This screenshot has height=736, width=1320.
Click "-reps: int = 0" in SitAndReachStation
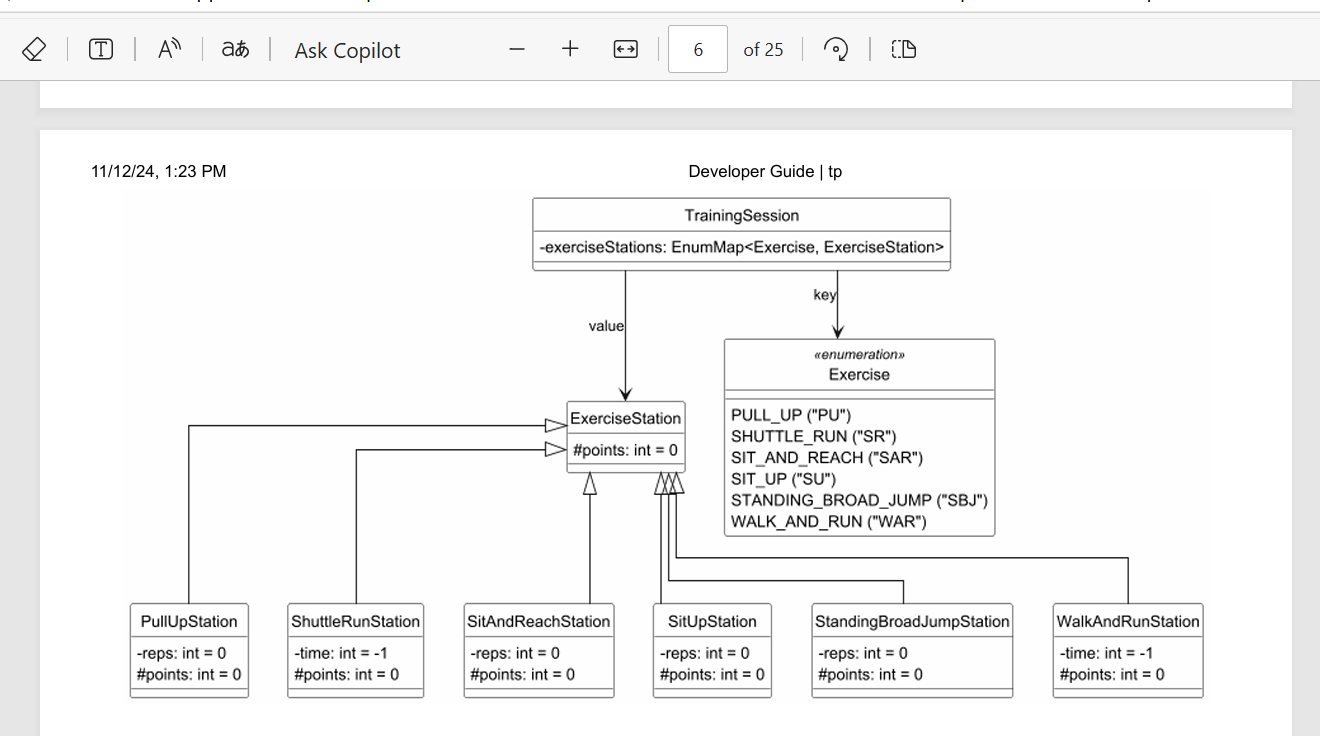coord(515,653)
